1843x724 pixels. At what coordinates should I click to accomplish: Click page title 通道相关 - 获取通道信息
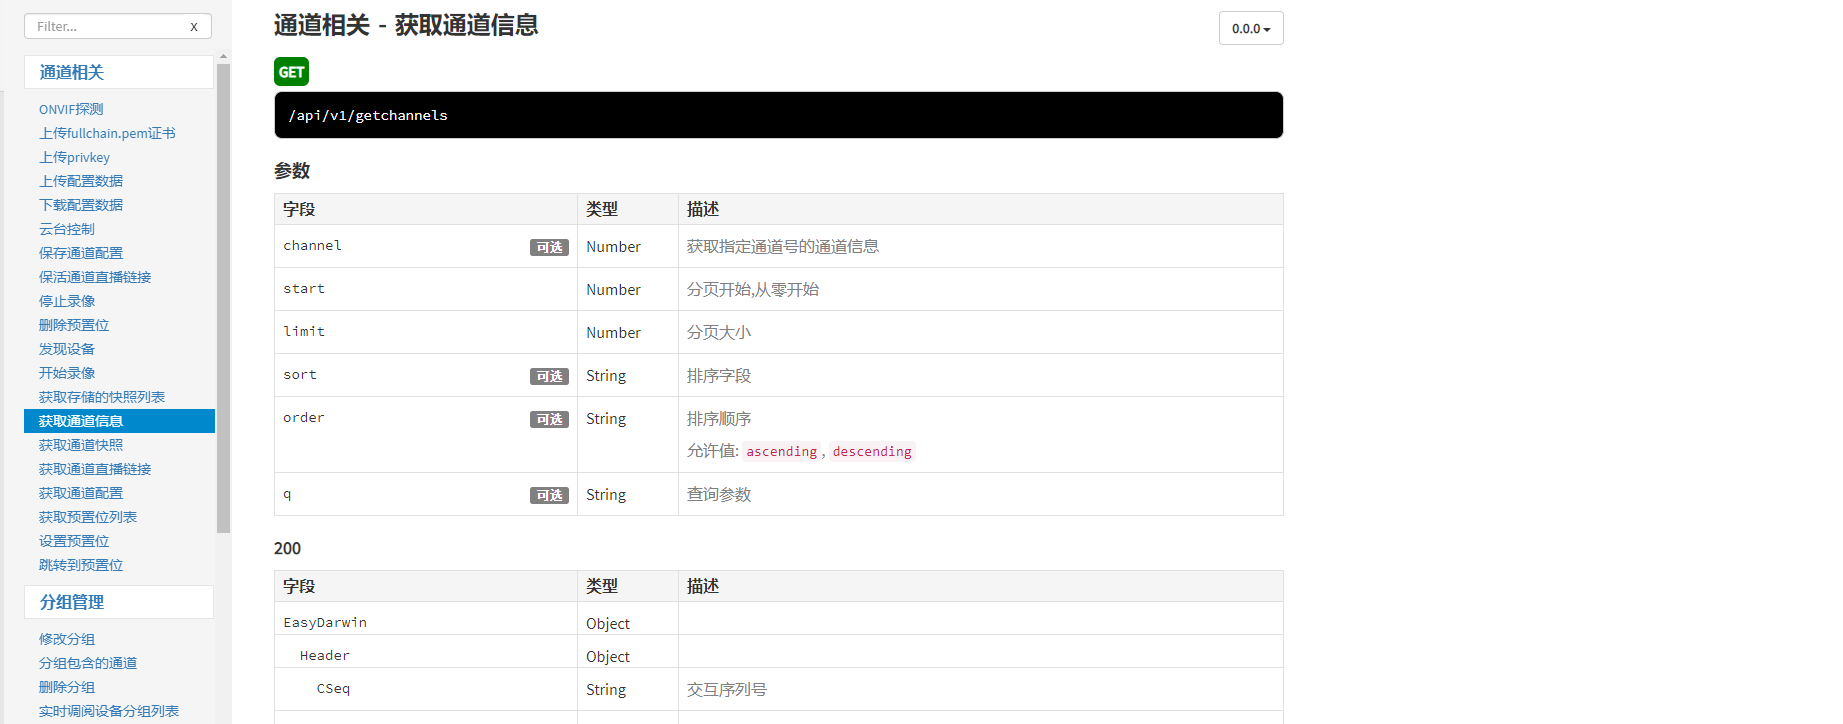[406, 25]
